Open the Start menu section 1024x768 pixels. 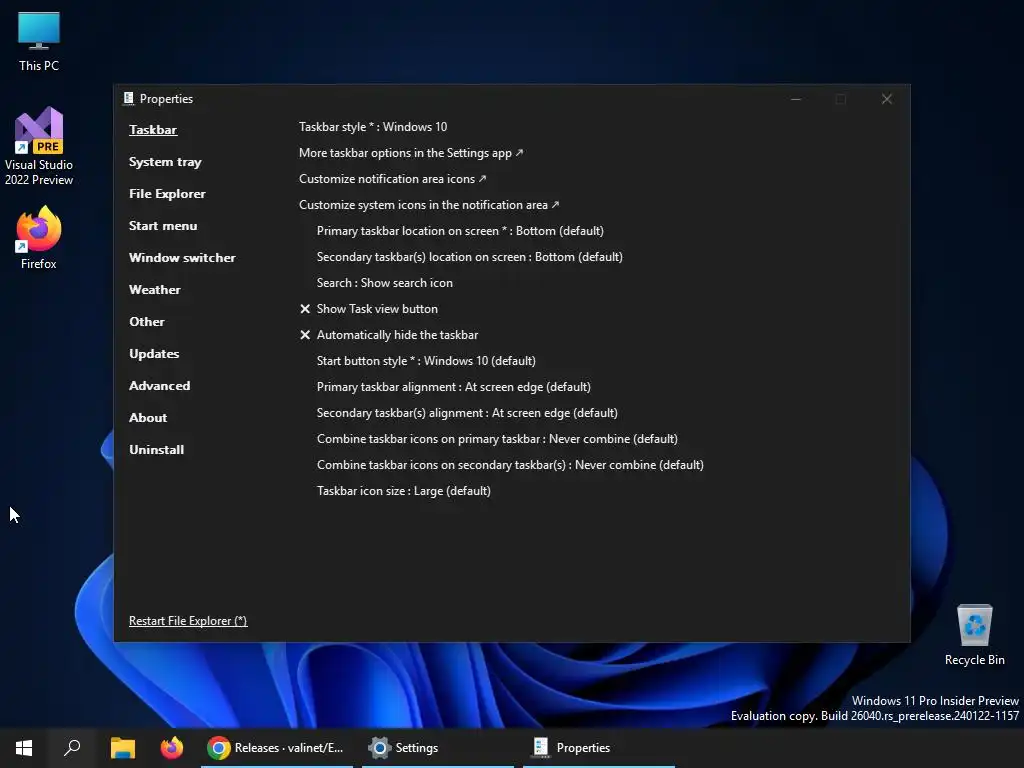click(x=163, y=226)
